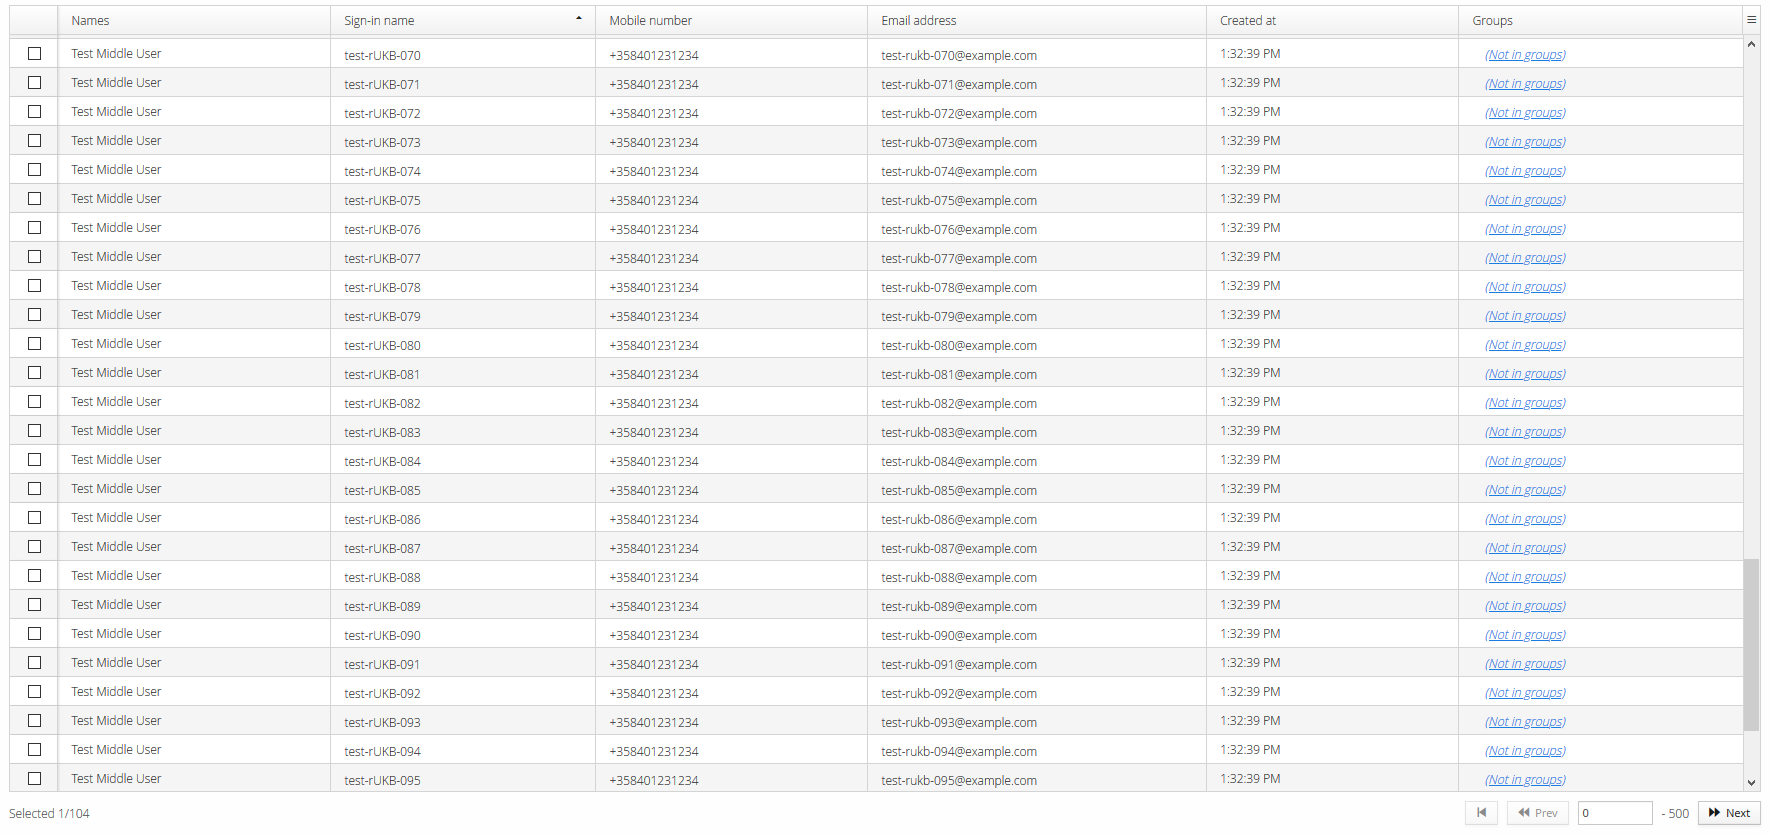Tick the checkbox for test-rUKB-080 row
This screenshot has width=1770, height=834.
tap(35, 344)
